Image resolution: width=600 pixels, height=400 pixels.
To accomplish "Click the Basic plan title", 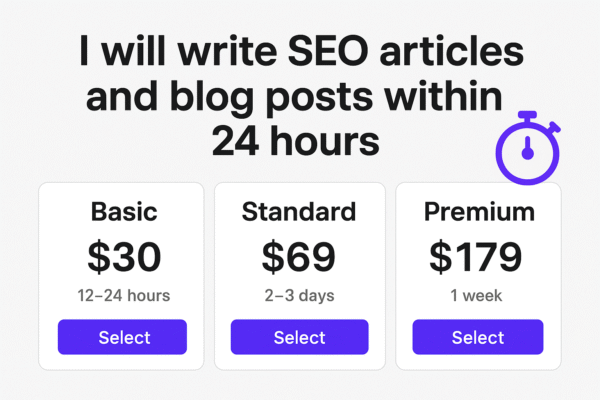I will pos(123,213).
